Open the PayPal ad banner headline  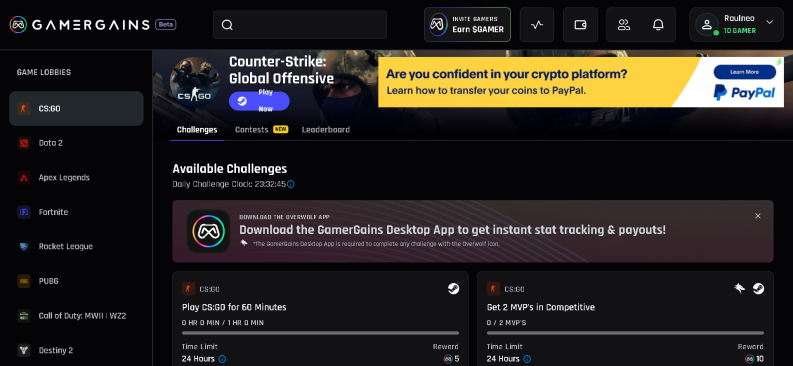coord(506,74)
